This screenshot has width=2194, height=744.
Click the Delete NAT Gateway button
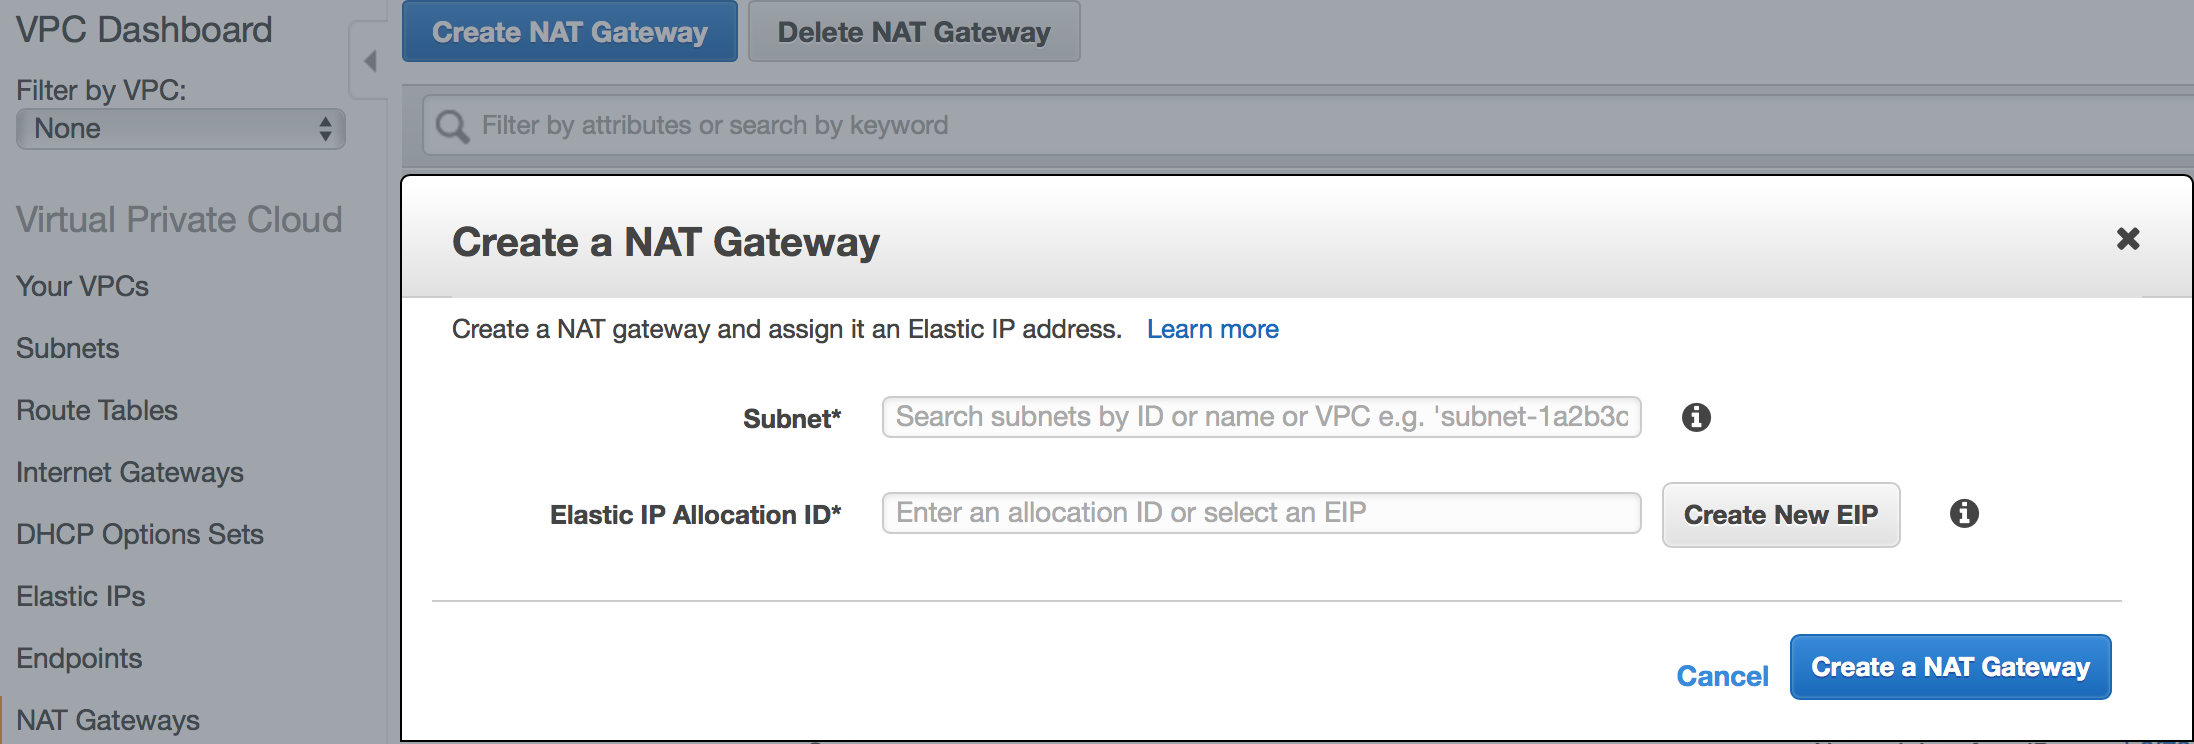point(913,32)
